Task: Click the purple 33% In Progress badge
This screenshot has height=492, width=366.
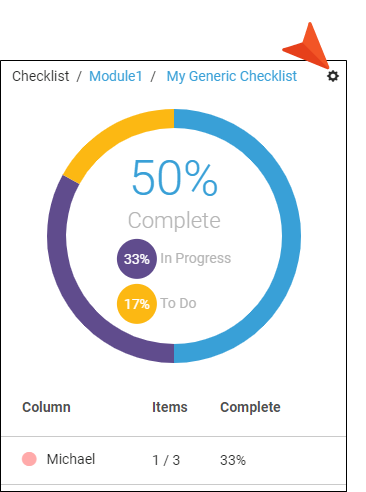Action: click(x=137, y=259)
